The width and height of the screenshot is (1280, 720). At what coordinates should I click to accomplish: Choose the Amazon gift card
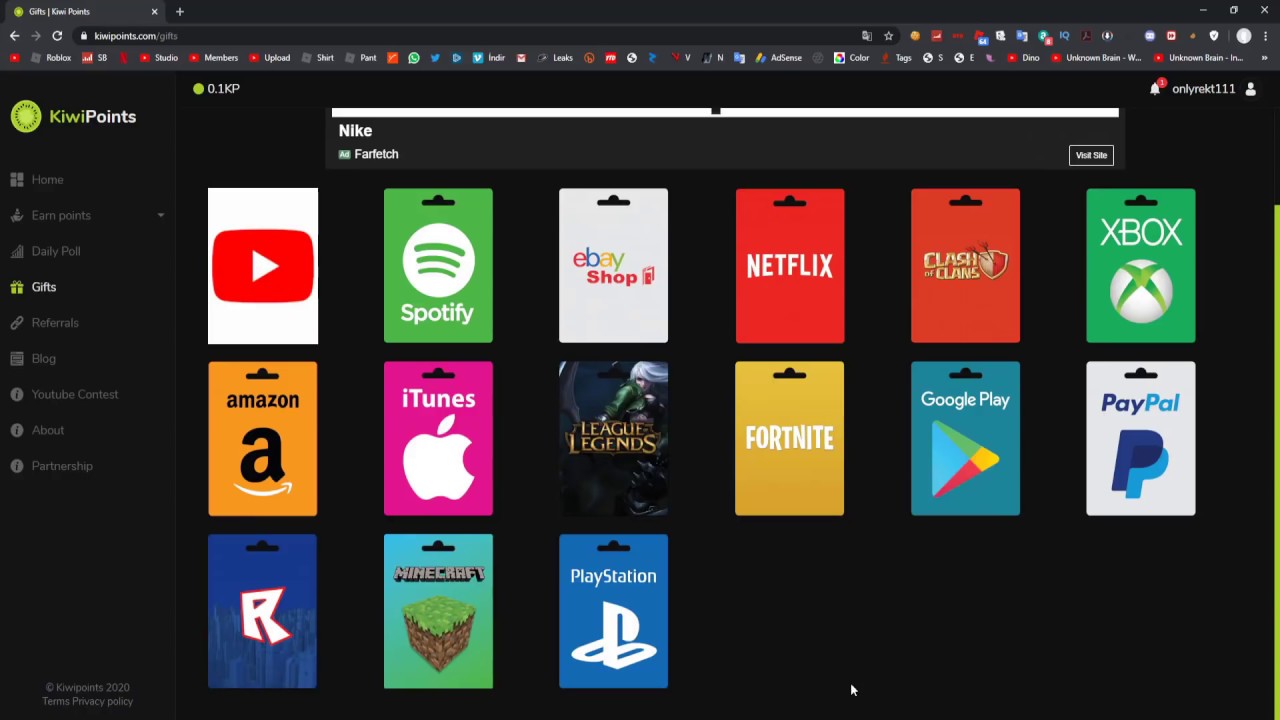click(263, 439)
